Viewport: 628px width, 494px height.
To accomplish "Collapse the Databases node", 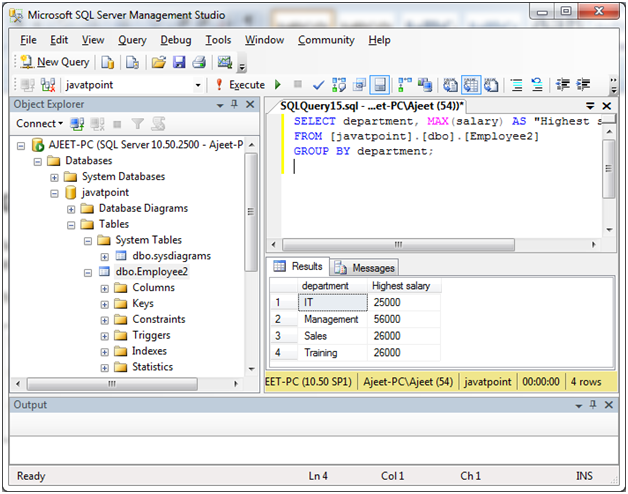I will (x=38, y=162).
